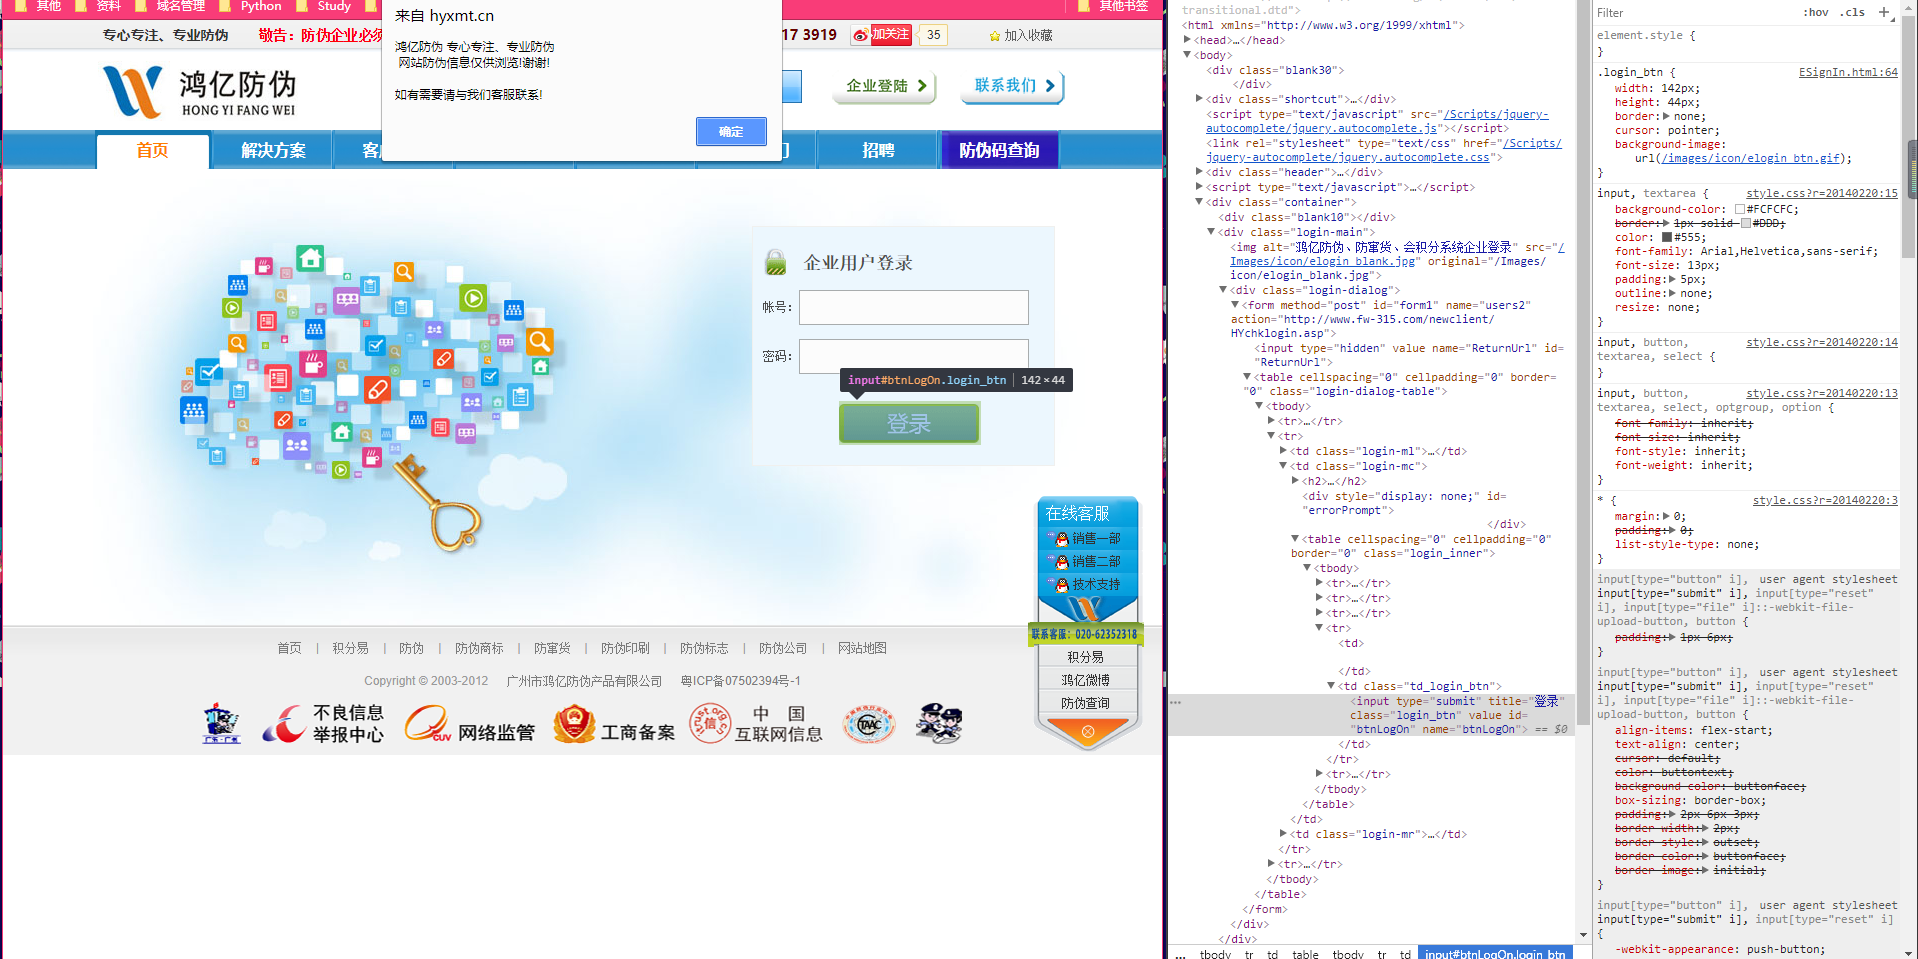
Task: Expand the td class login-mr node
Action: tap(1283, 833)
